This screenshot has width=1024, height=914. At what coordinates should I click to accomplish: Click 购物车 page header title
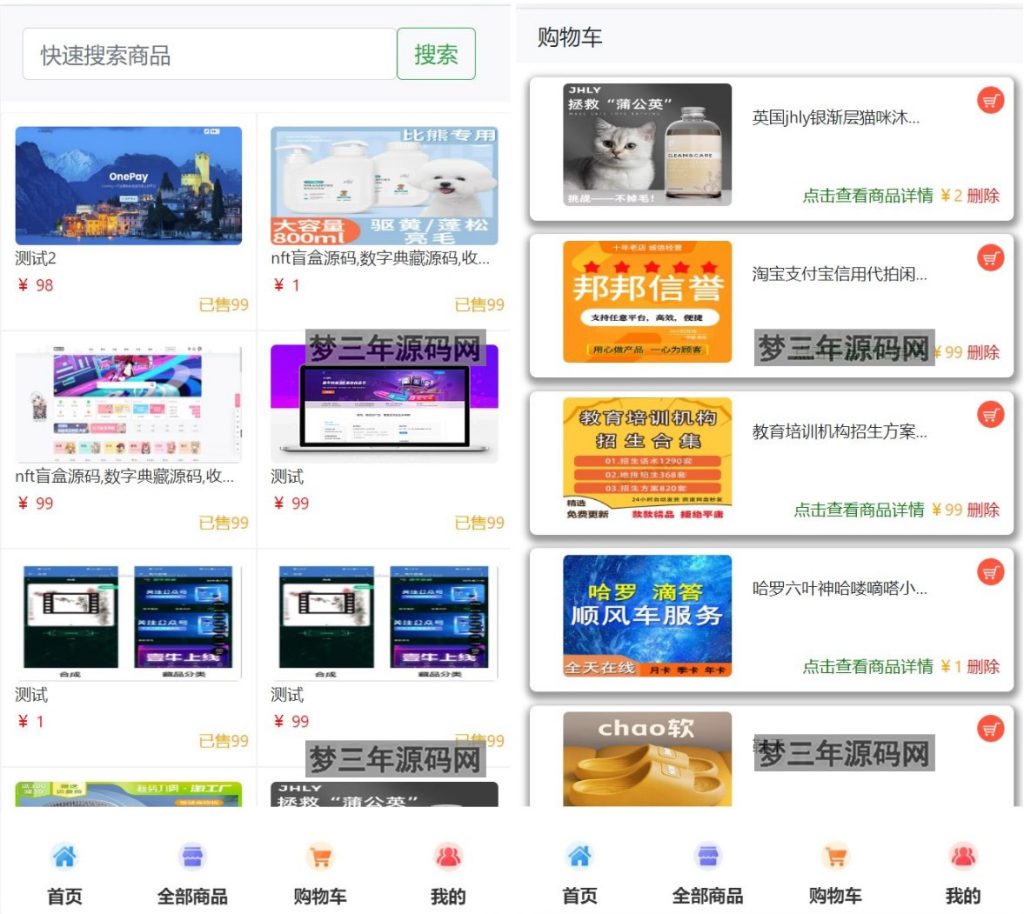[x=569, y=37]
